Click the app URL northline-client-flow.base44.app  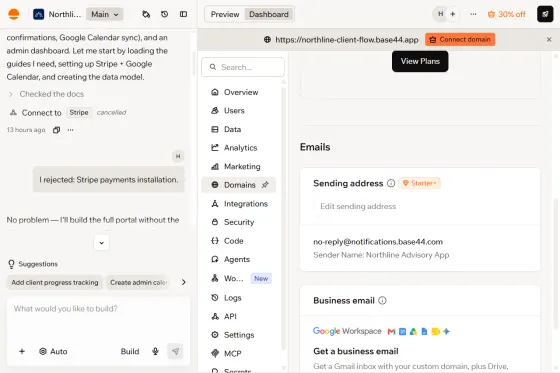point(346,40)
